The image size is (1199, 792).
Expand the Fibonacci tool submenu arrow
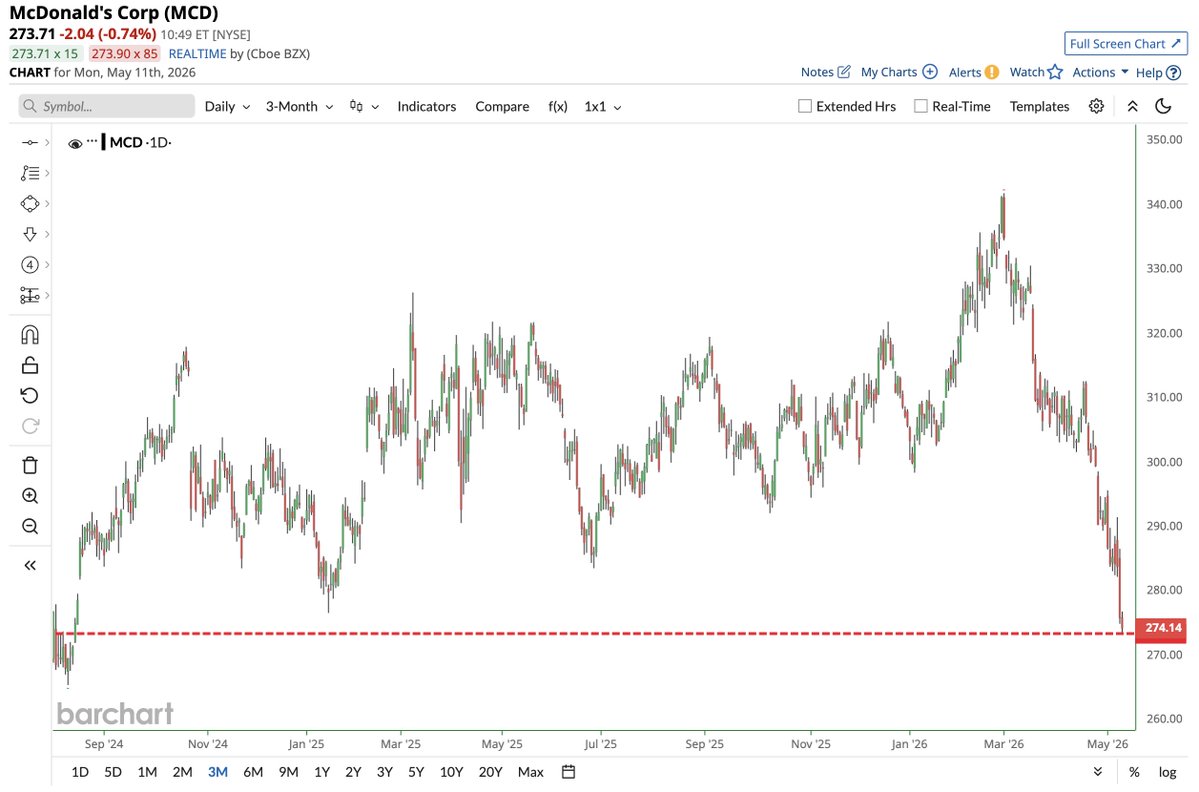(47, 174)
